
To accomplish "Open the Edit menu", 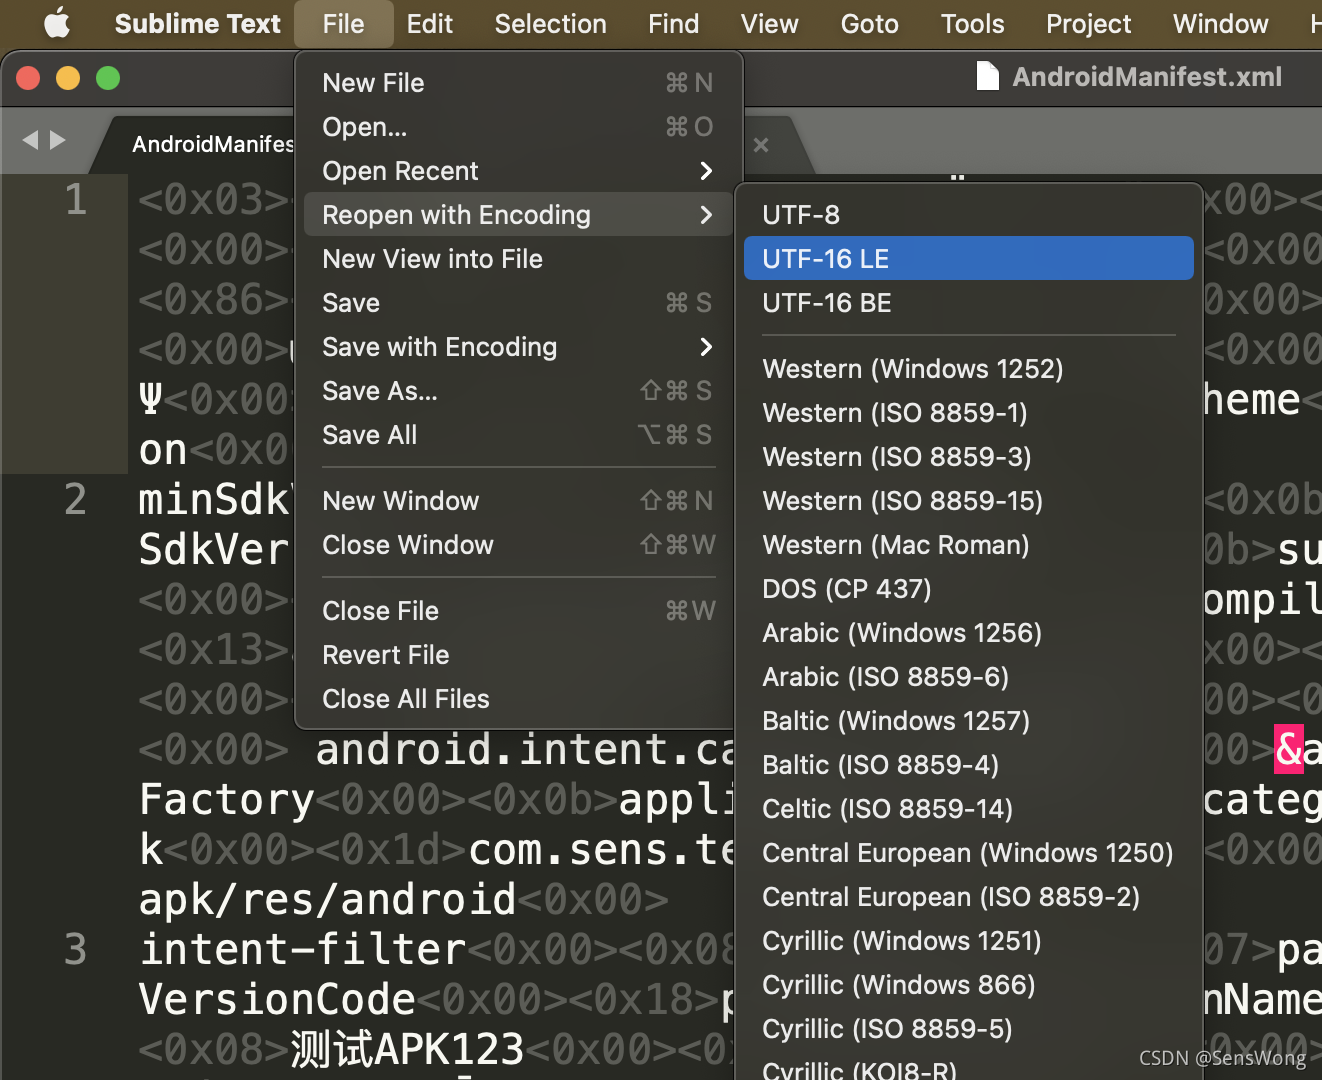I will click(x=429, y=23).
